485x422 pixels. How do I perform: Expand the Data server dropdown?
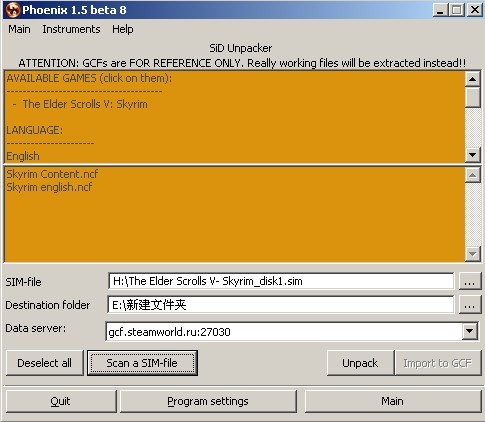[470, 331]
